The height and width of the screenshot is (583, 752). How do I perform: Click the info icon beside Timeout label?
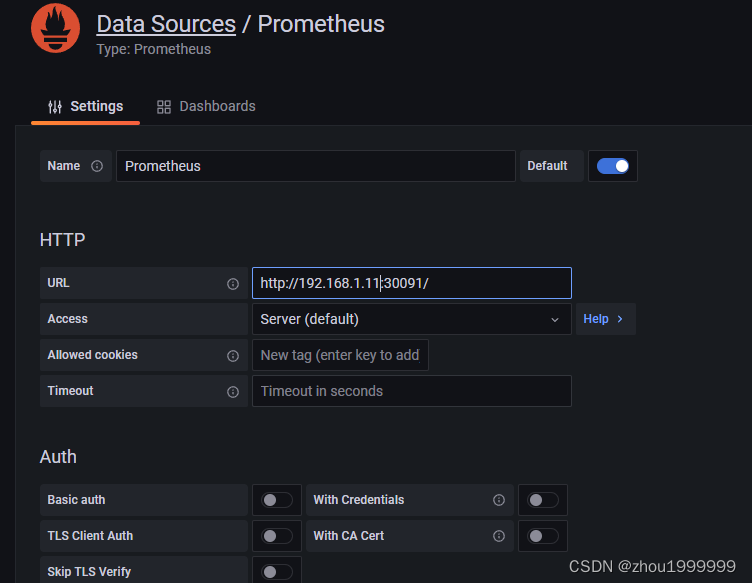(x=233, y=392)
